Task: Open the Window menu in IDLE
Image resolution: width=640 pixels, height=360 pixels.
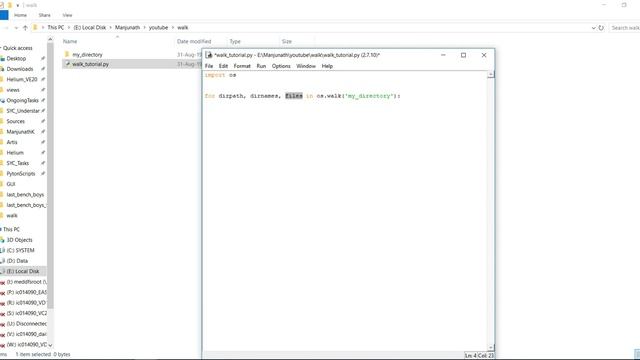Action: 306,66
